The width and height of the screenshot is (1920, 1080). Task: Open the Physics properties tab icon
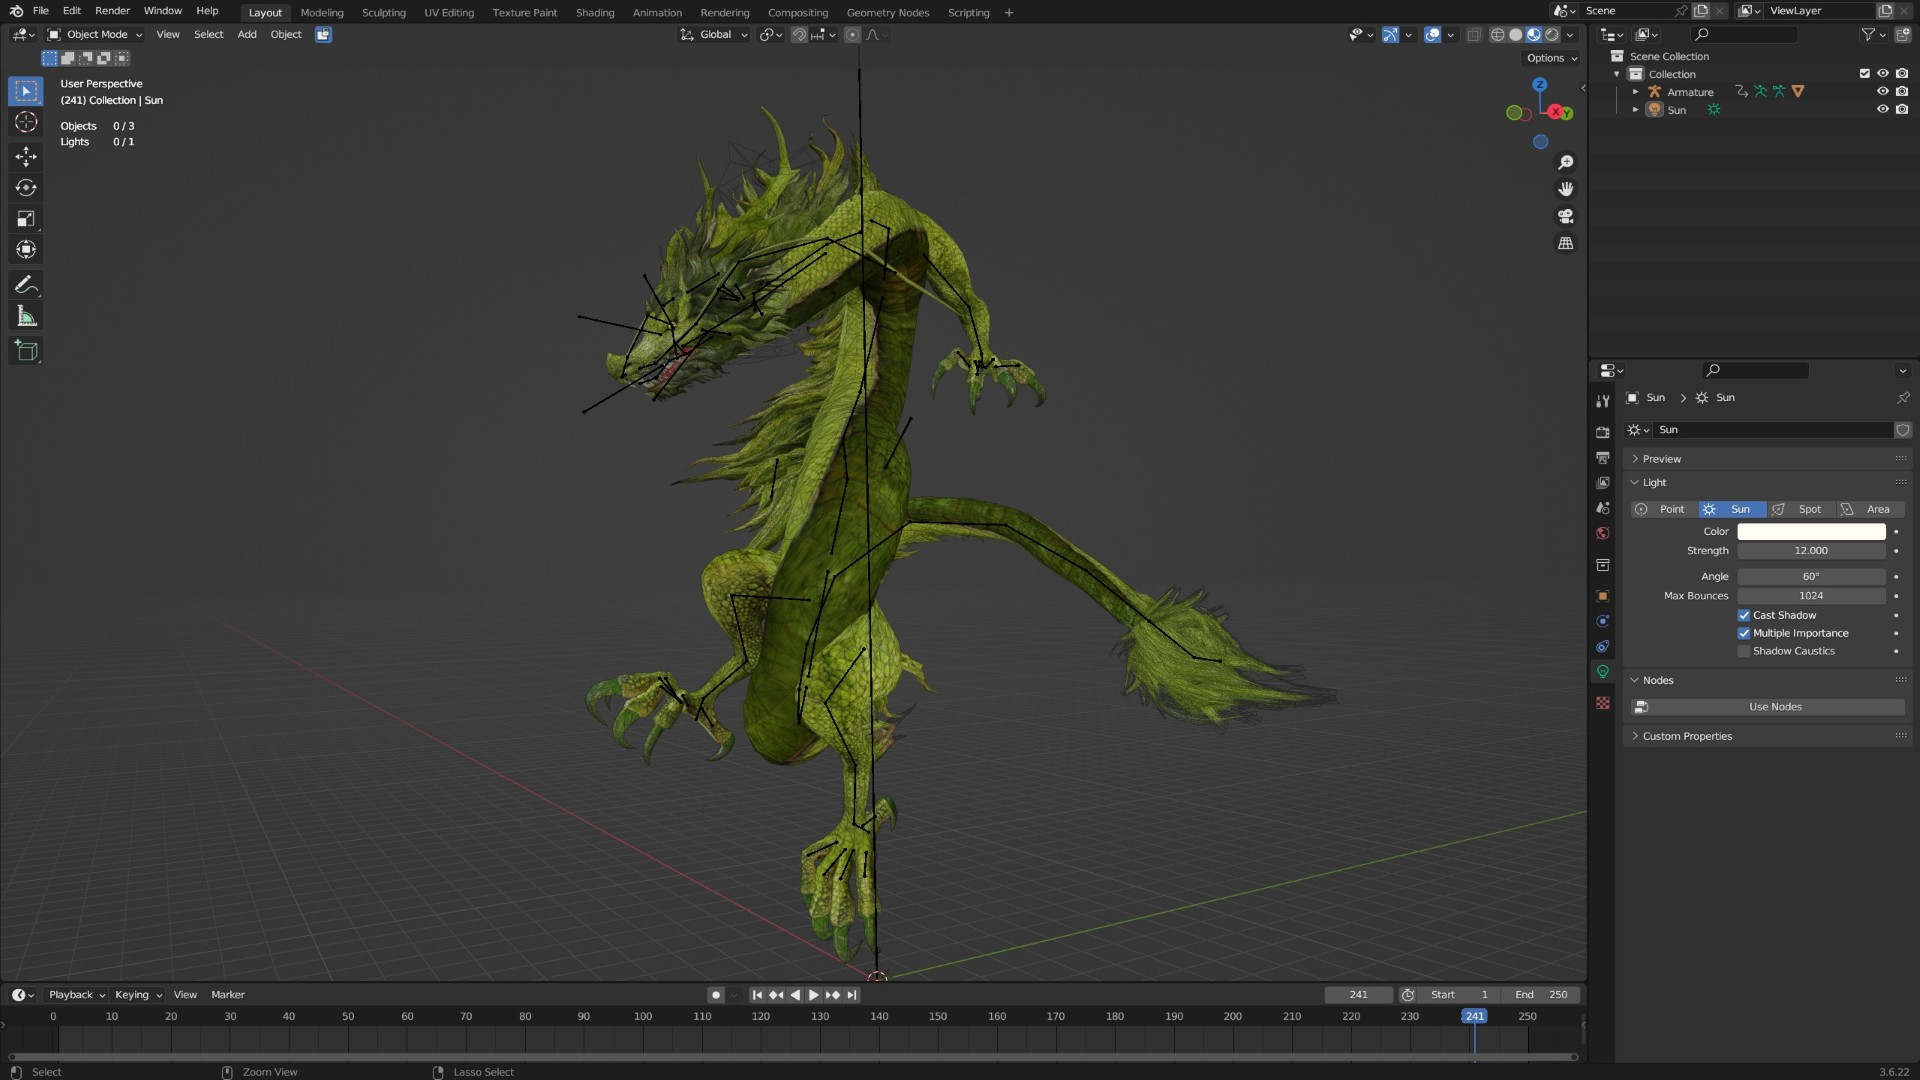click(x=1603, y=621)
